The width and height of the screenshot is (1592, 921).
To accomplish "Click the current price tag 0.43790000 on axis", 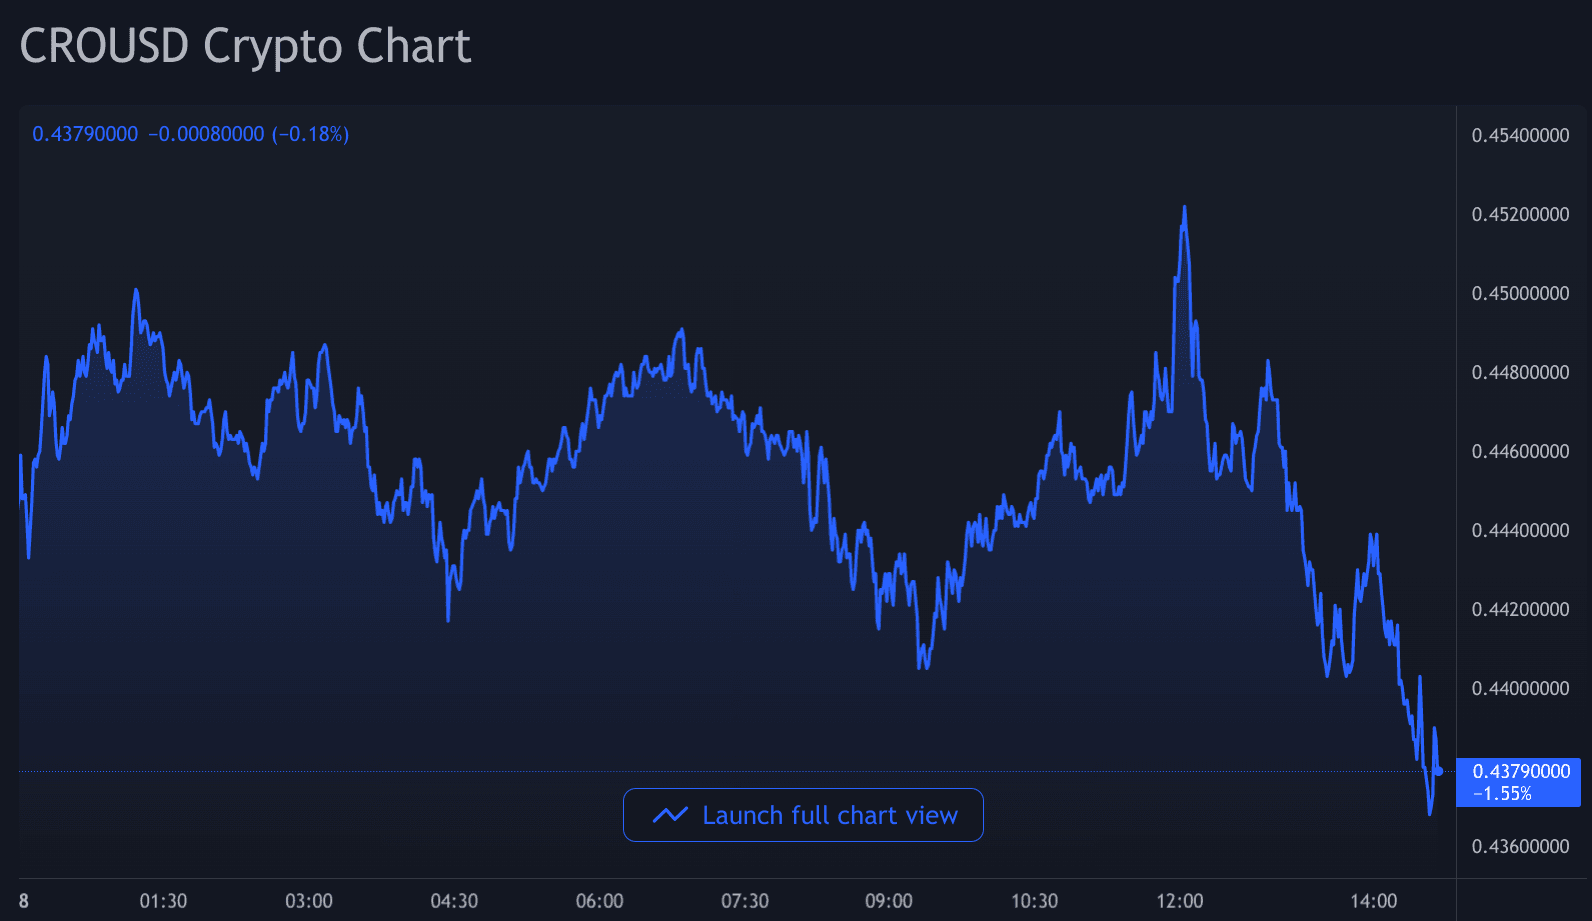I will click(1520, 771).
